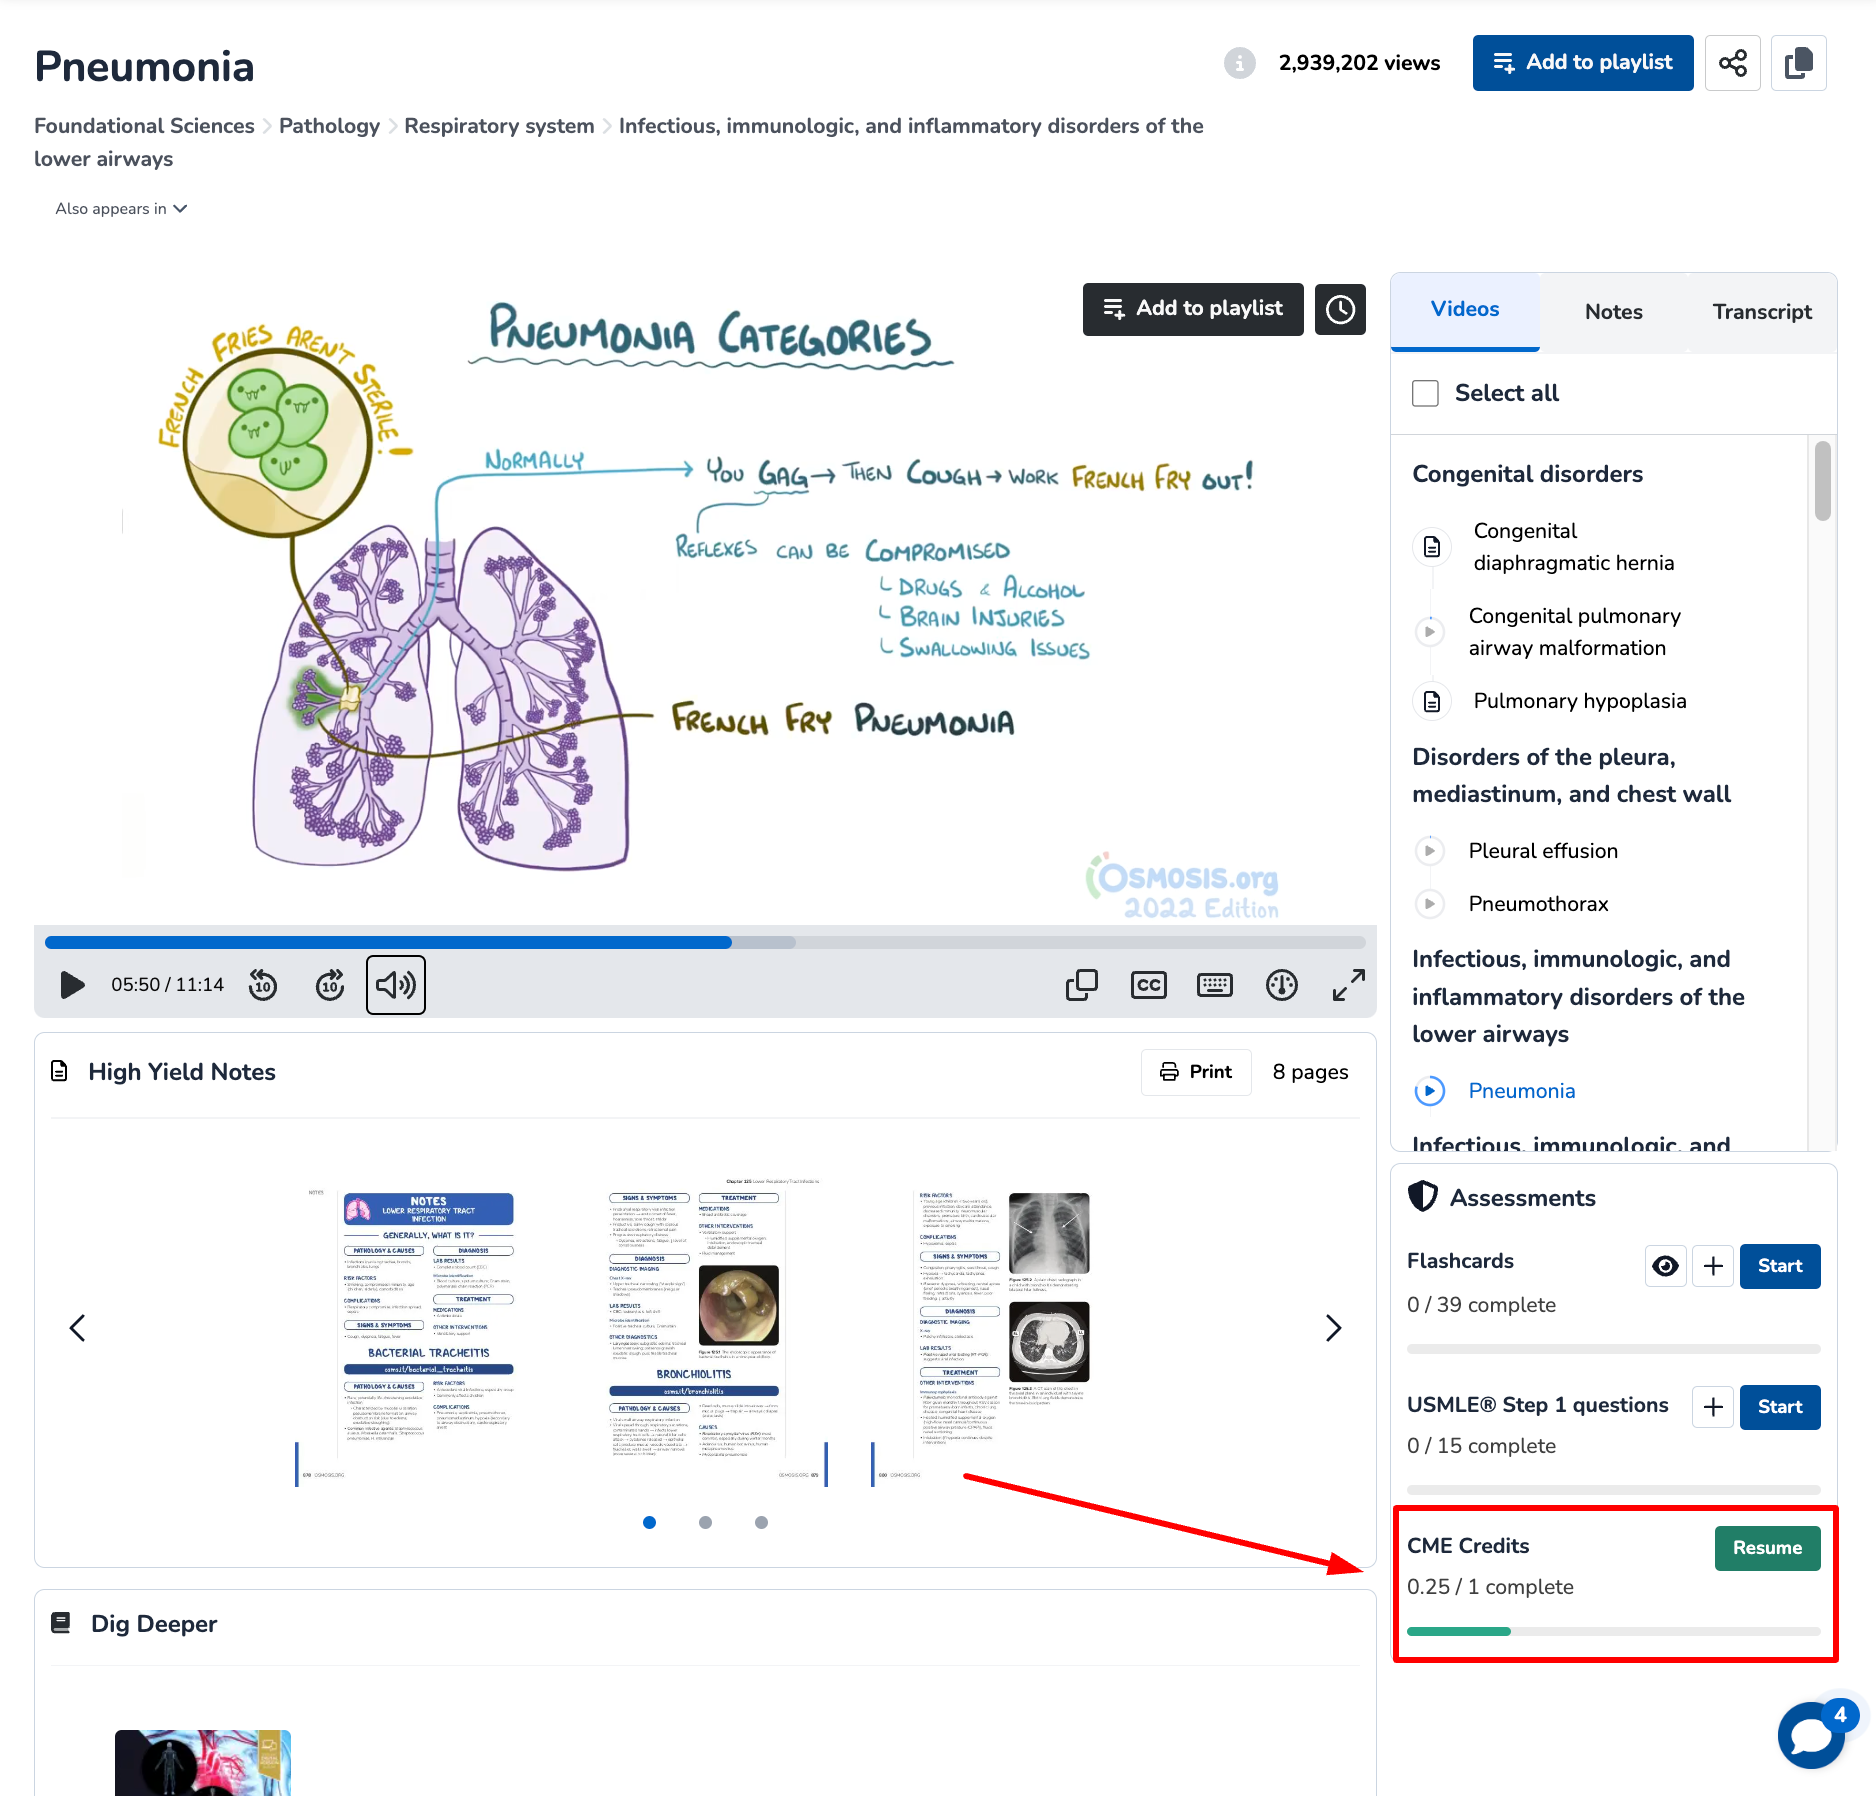This screenshot has height=1796, width=1876.
Task: Expand the Also appears in dropdown
Action: point(121,209)
